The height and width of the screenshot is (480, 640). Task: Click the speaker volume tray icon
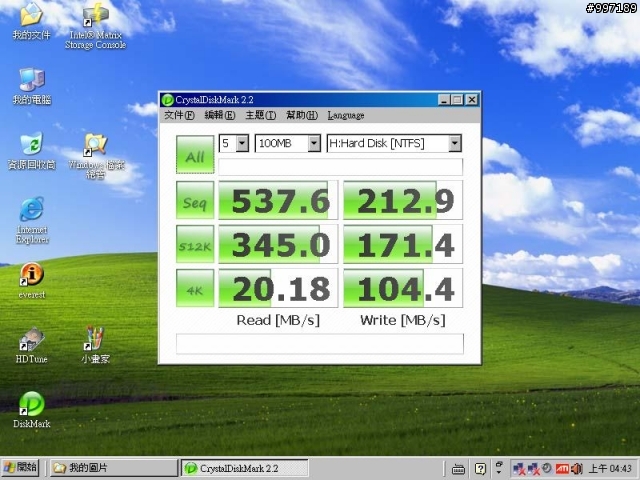coord(577,469)
